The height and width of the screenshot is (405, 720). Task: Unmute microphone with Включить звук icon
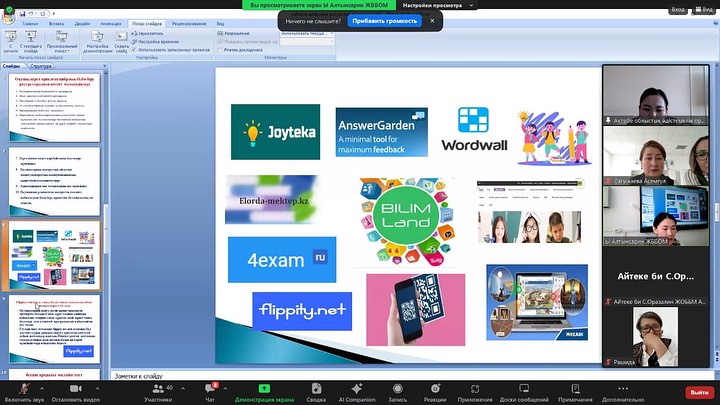24,389
